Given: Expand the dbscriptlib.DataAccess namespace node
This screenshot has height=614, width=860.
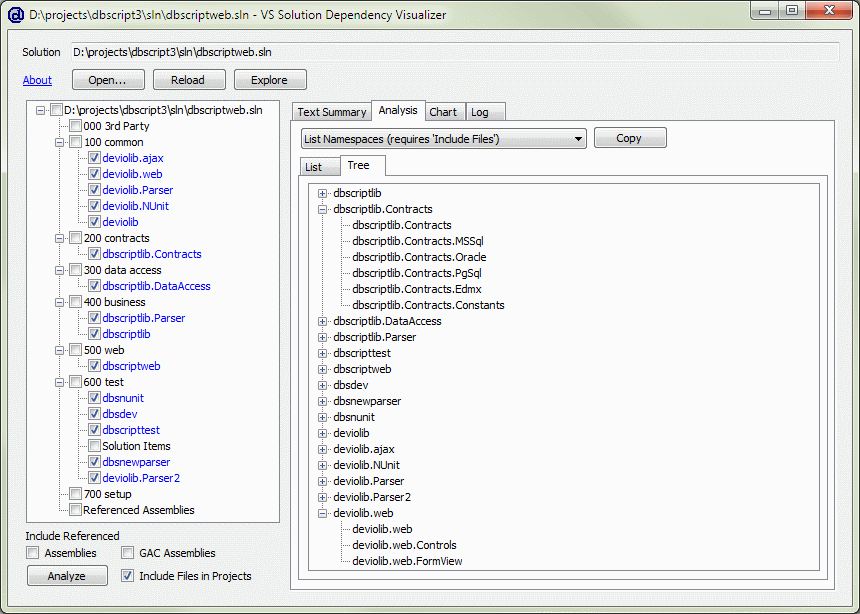Looking at the screenshot, I should (x=322, y=321).
